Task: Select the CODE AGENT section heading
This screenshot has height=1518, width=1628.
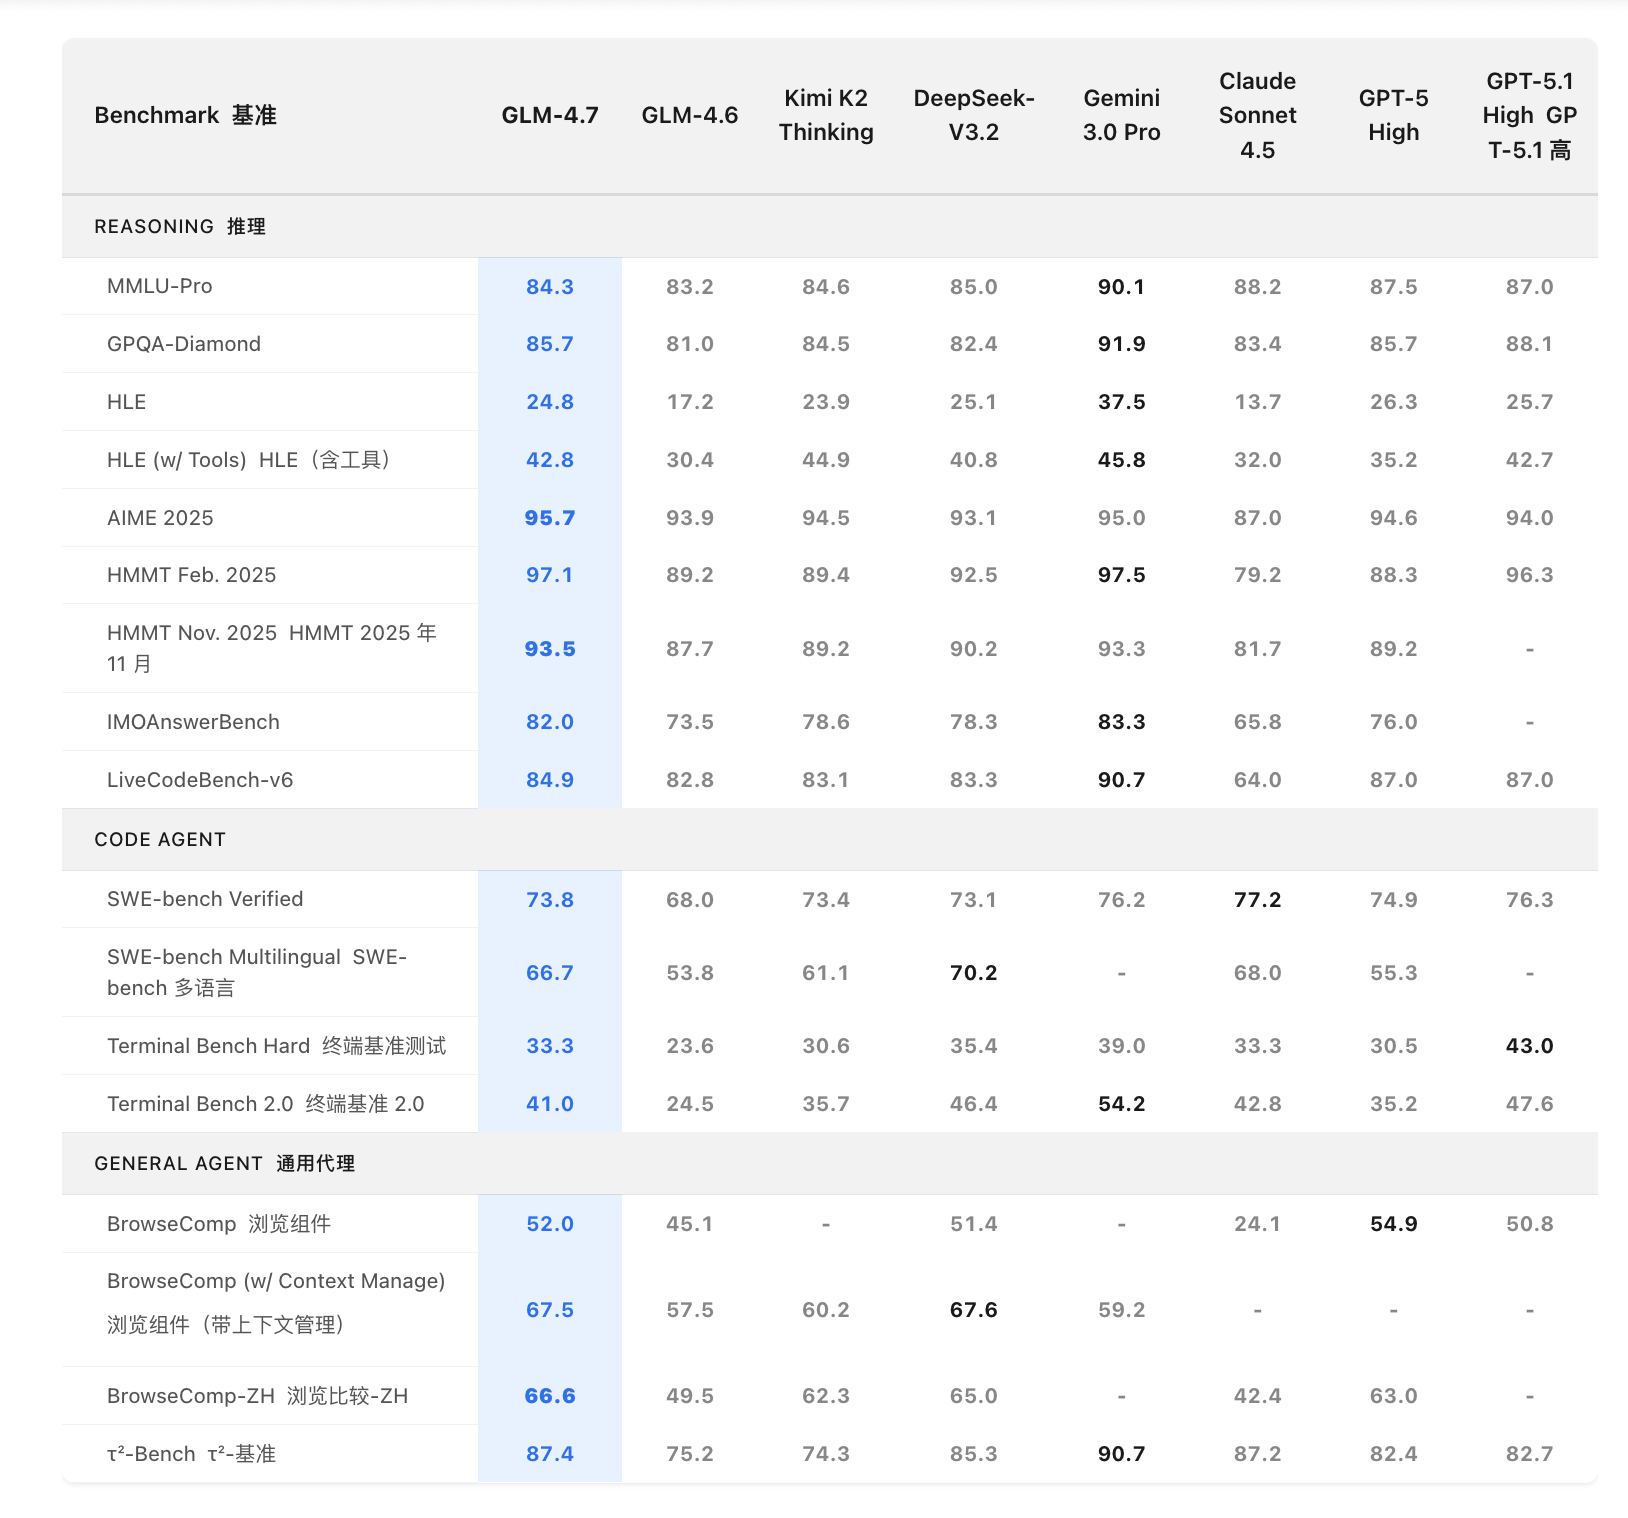Action: coord(160,840)
